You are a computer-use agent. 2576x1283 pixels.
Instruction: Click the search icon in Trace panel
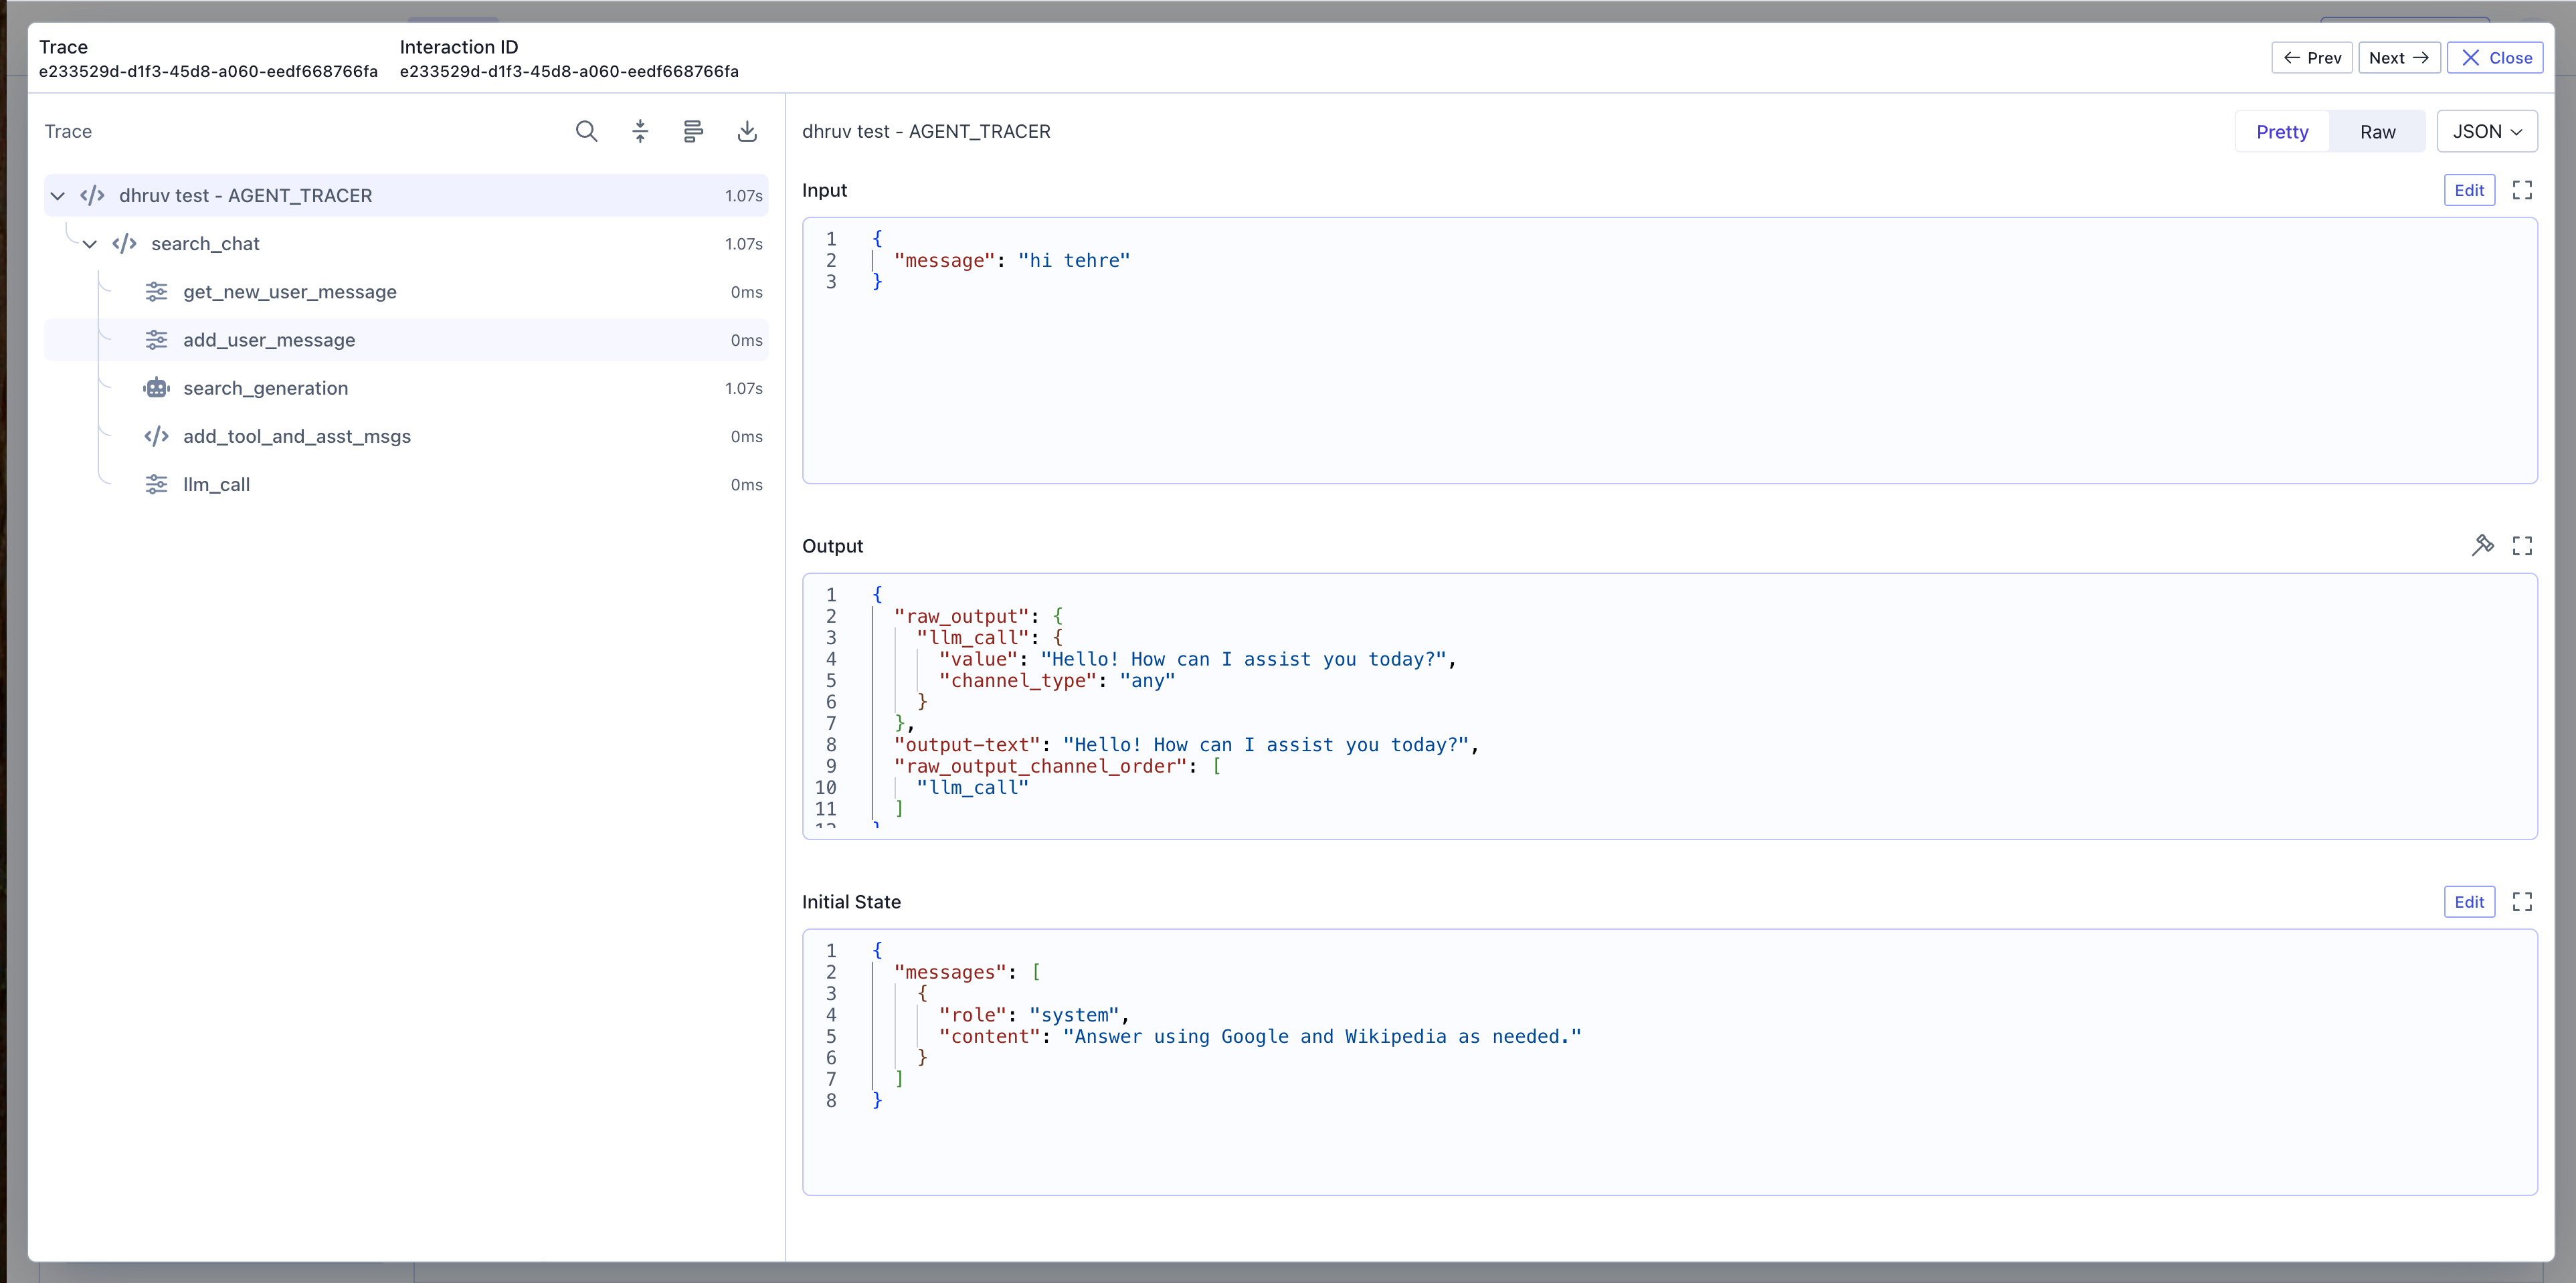[586, 131]
